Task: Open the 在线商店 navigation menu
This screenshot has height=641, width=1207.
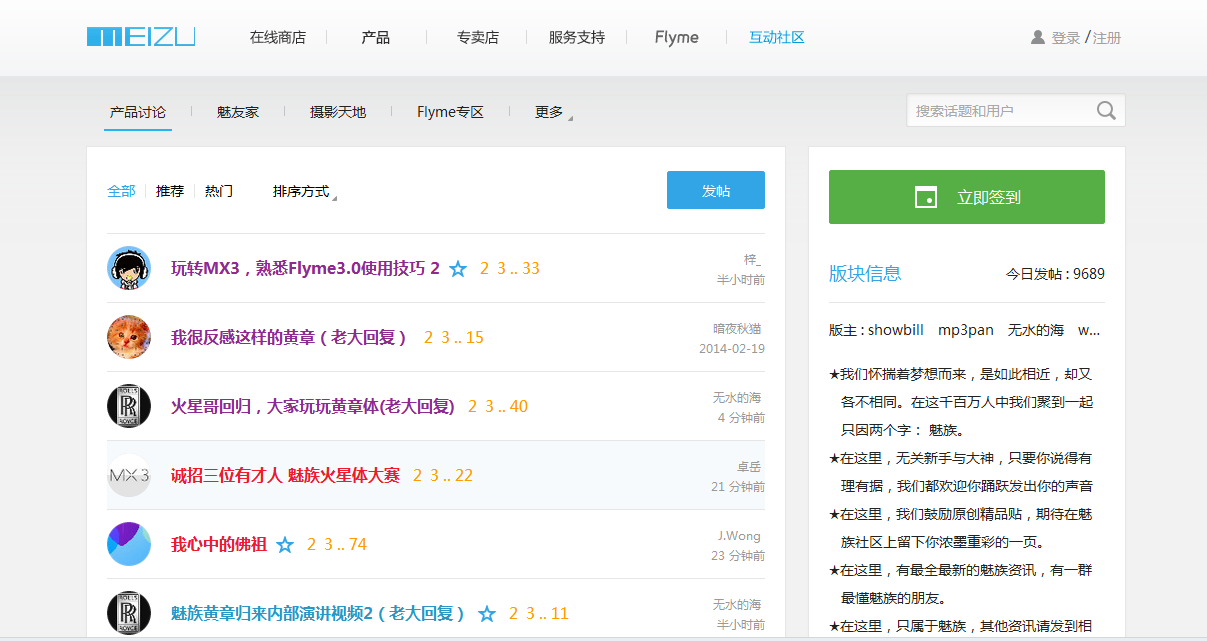Action: tap(277, 38)
